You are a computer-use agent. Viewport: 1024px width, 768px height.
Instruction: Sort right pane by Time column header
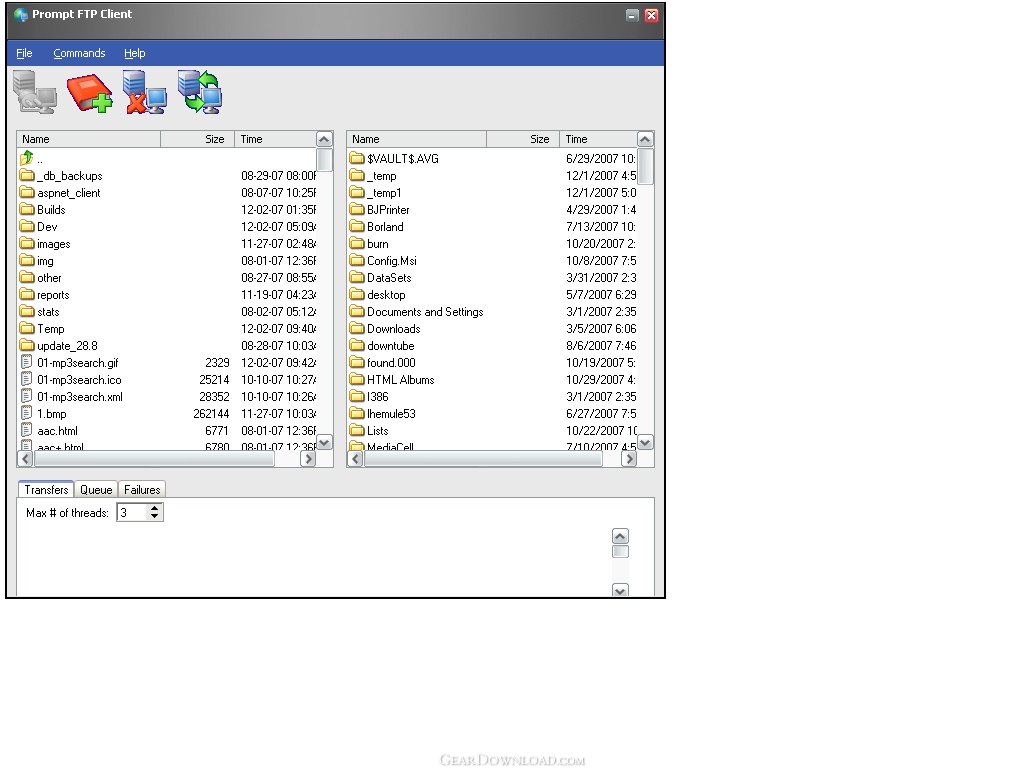[x=598, y=139]
